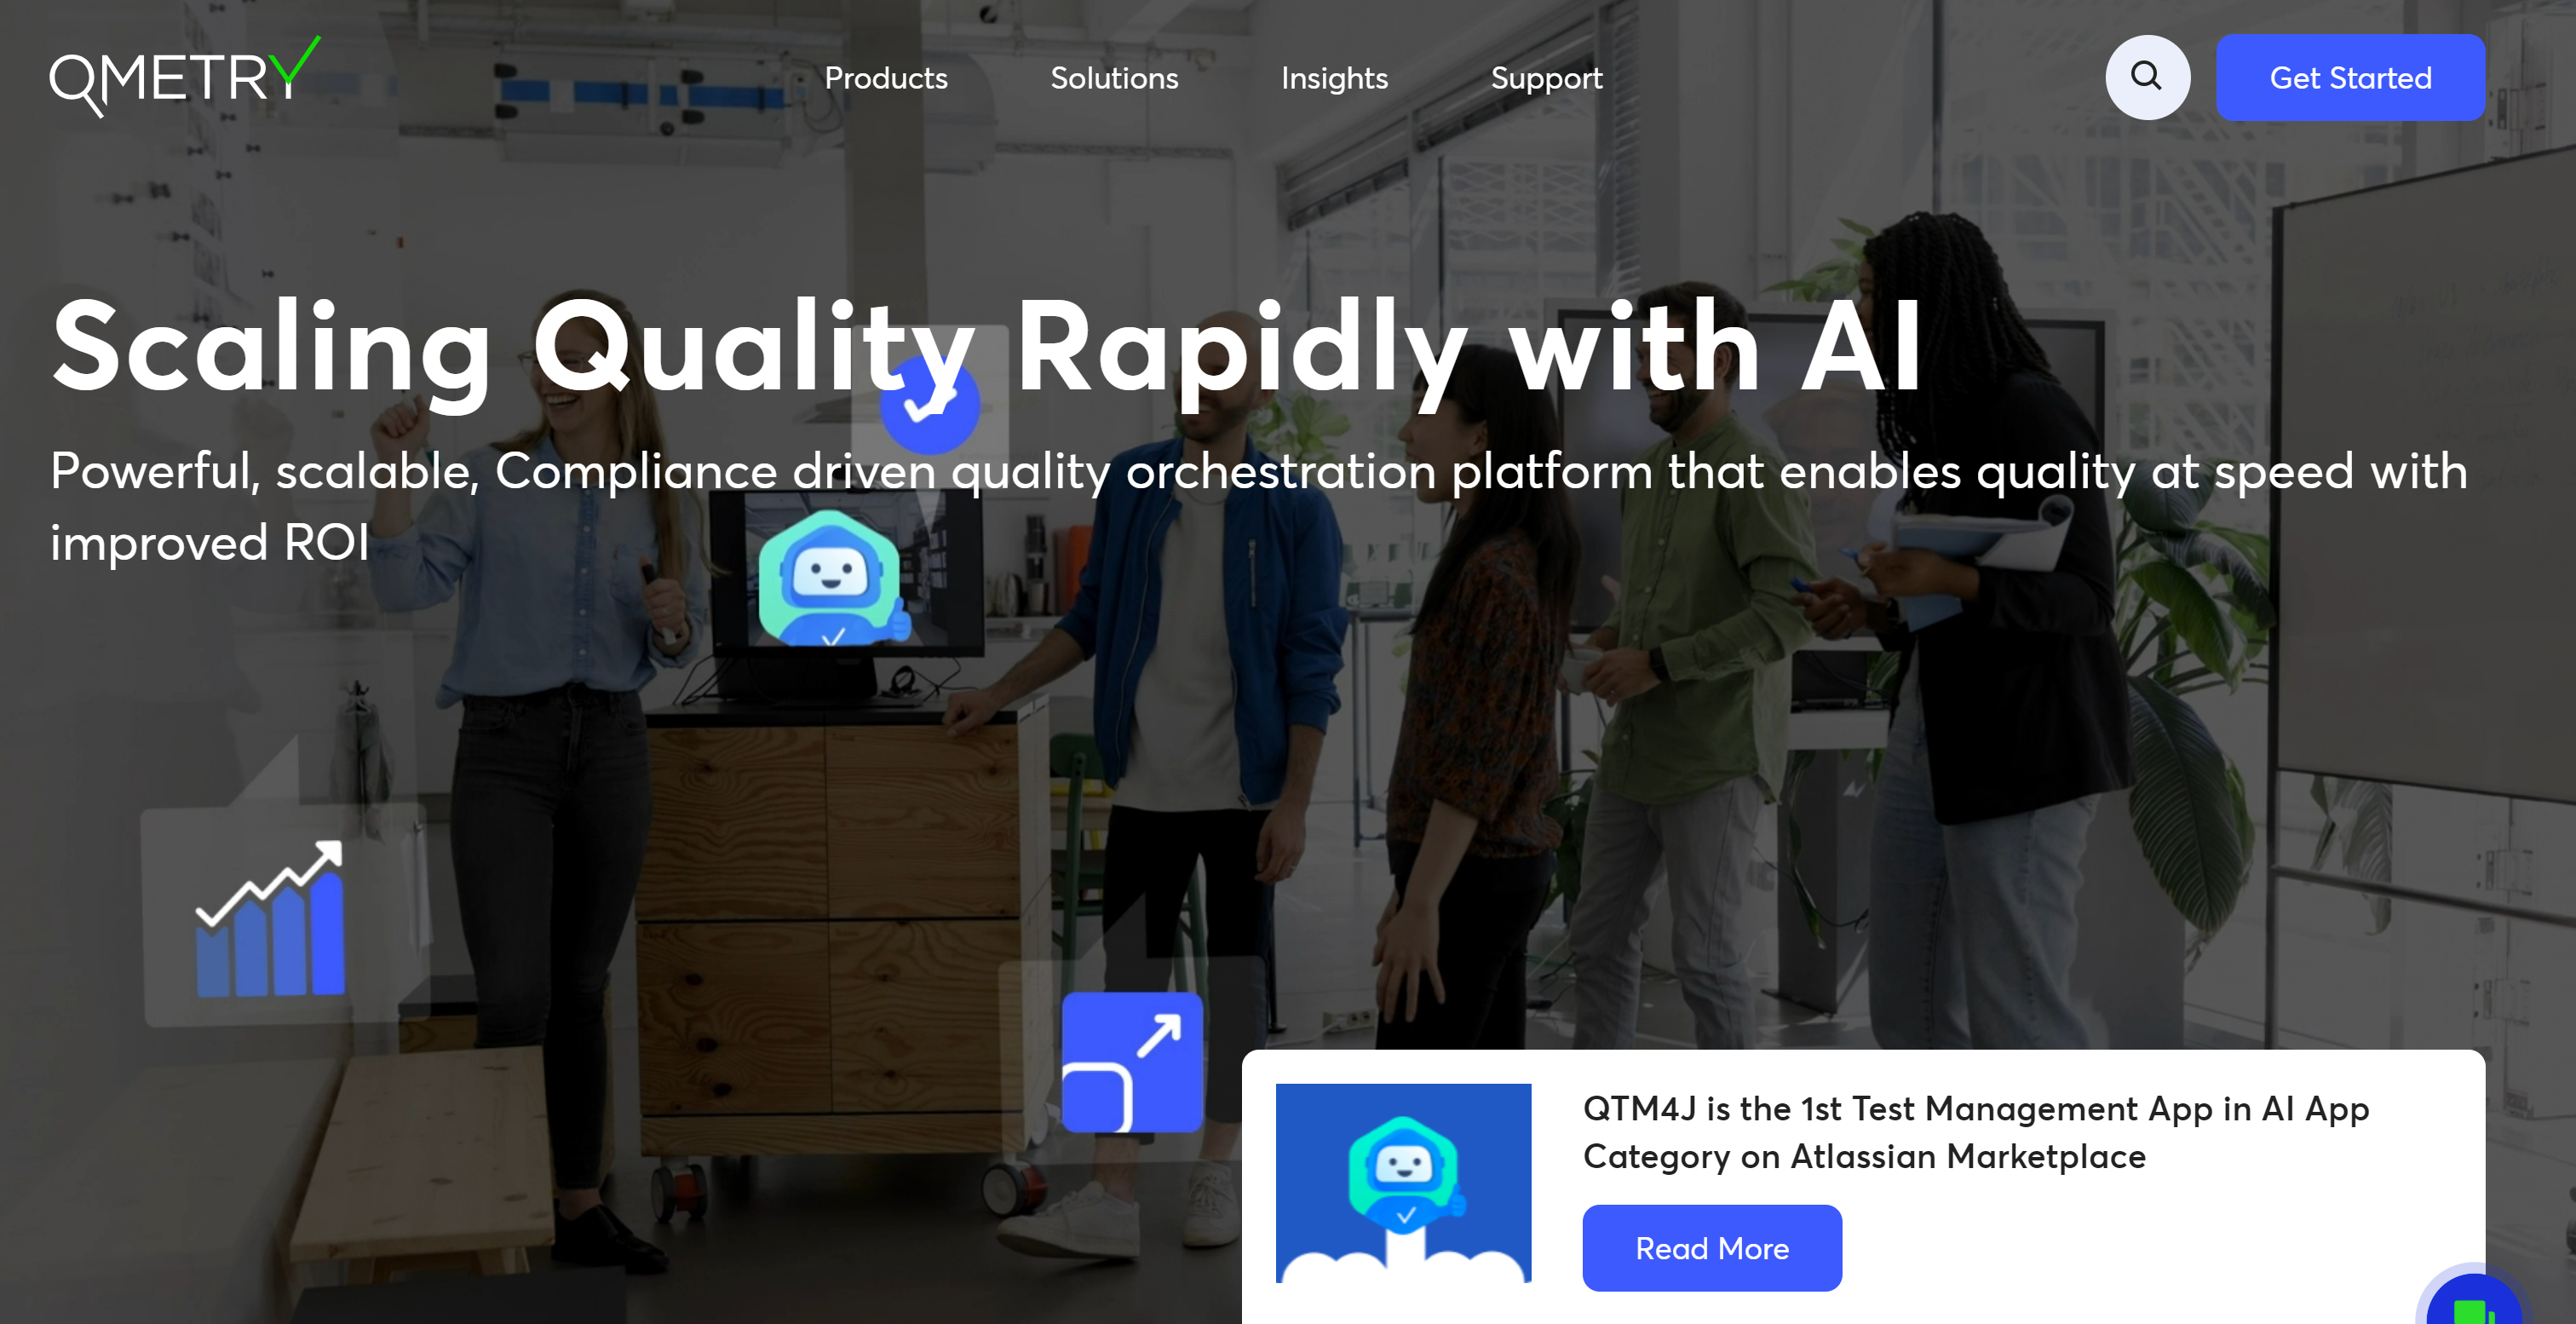The image size is (2576, 1324).
Task: Select the Products menu item
Action: (884, 76)
